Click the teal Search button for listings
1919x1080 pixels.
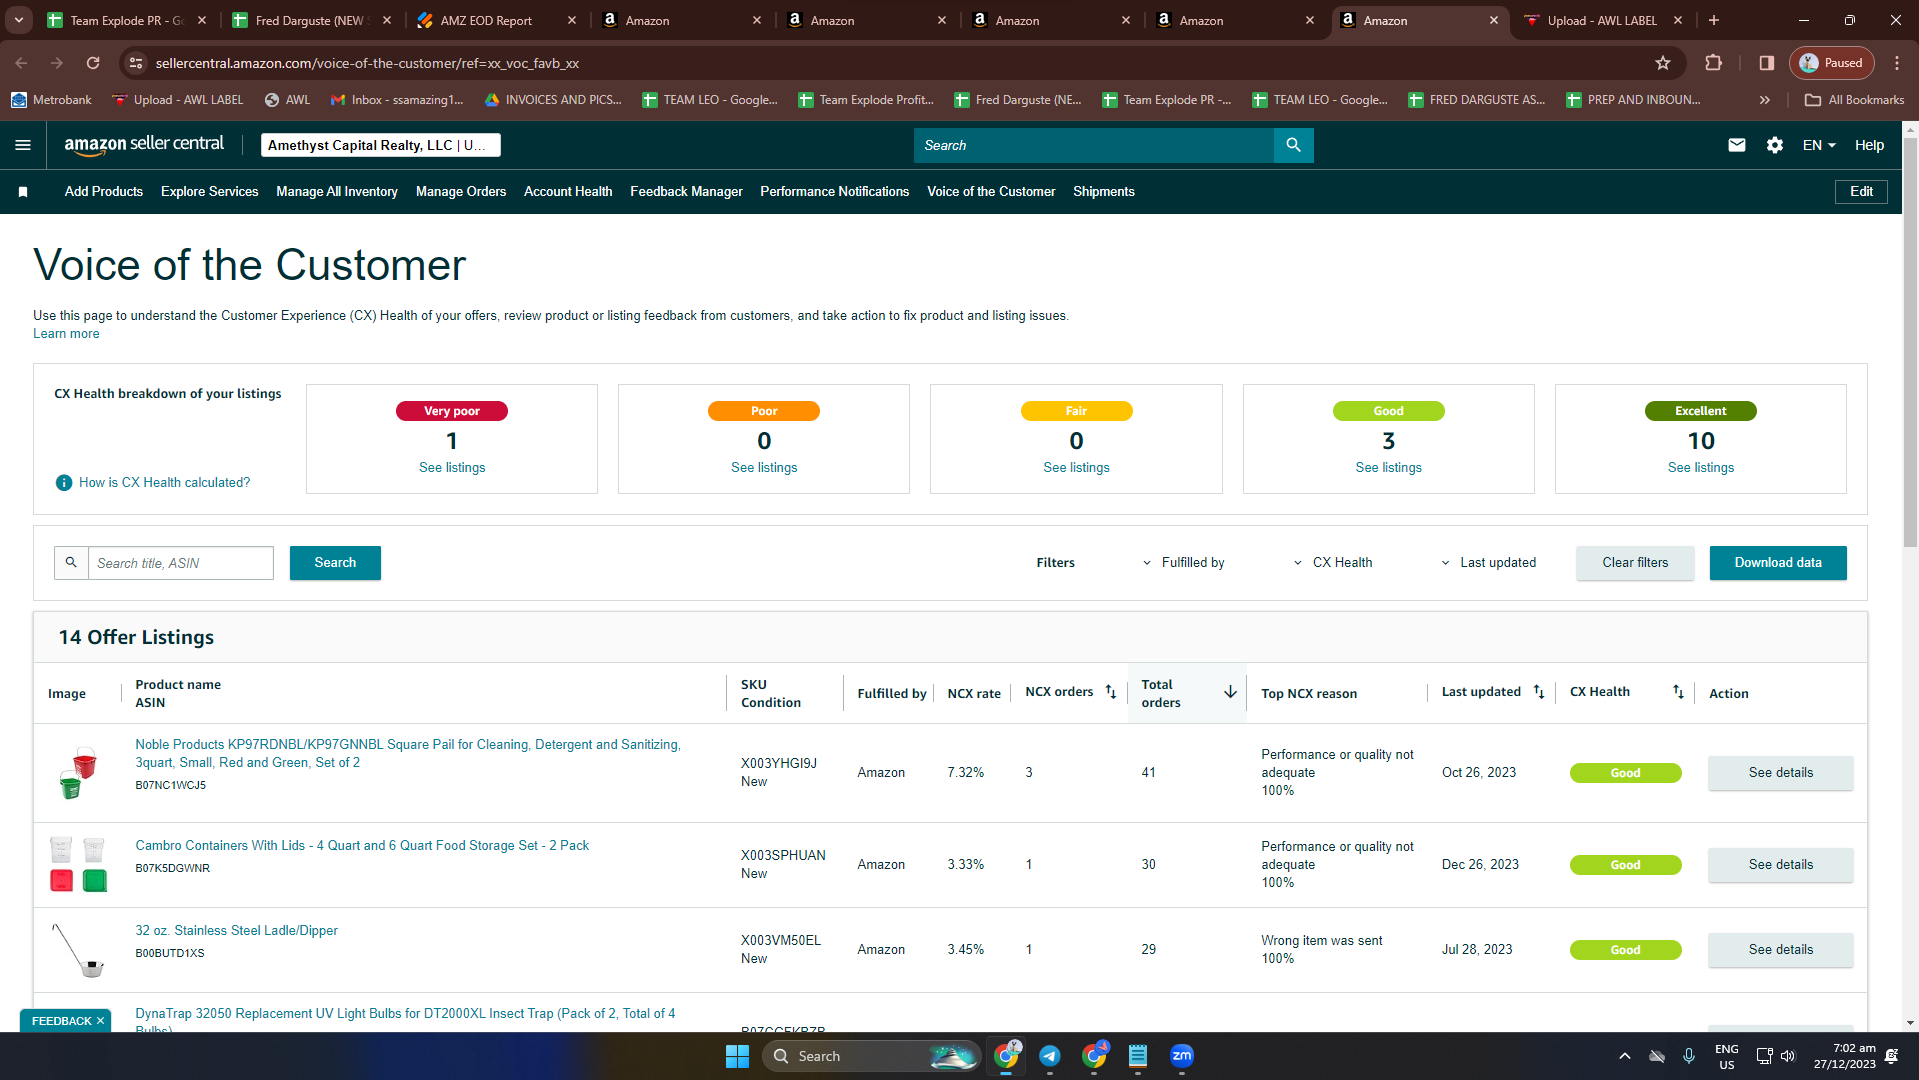[x=335, y=563]
